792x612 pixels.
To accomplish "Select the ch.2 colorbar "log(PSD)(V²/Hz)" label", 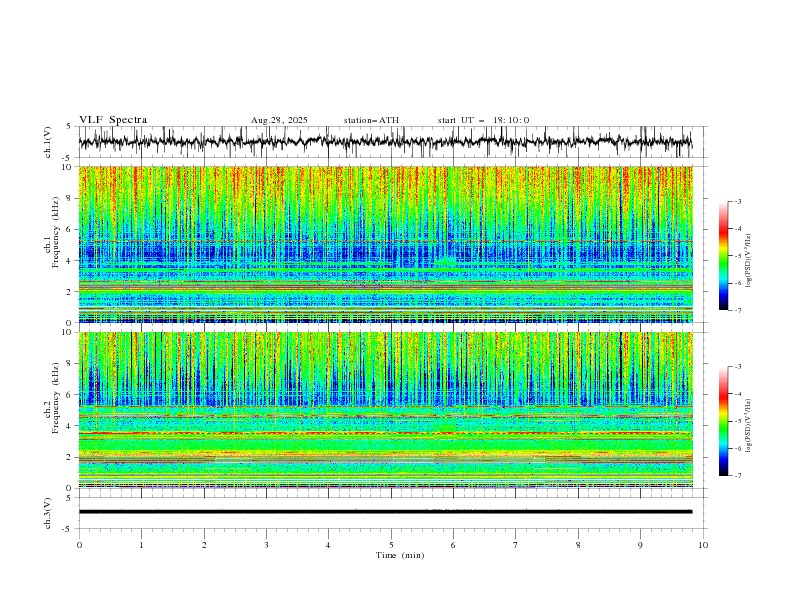I will pos(749,426).
